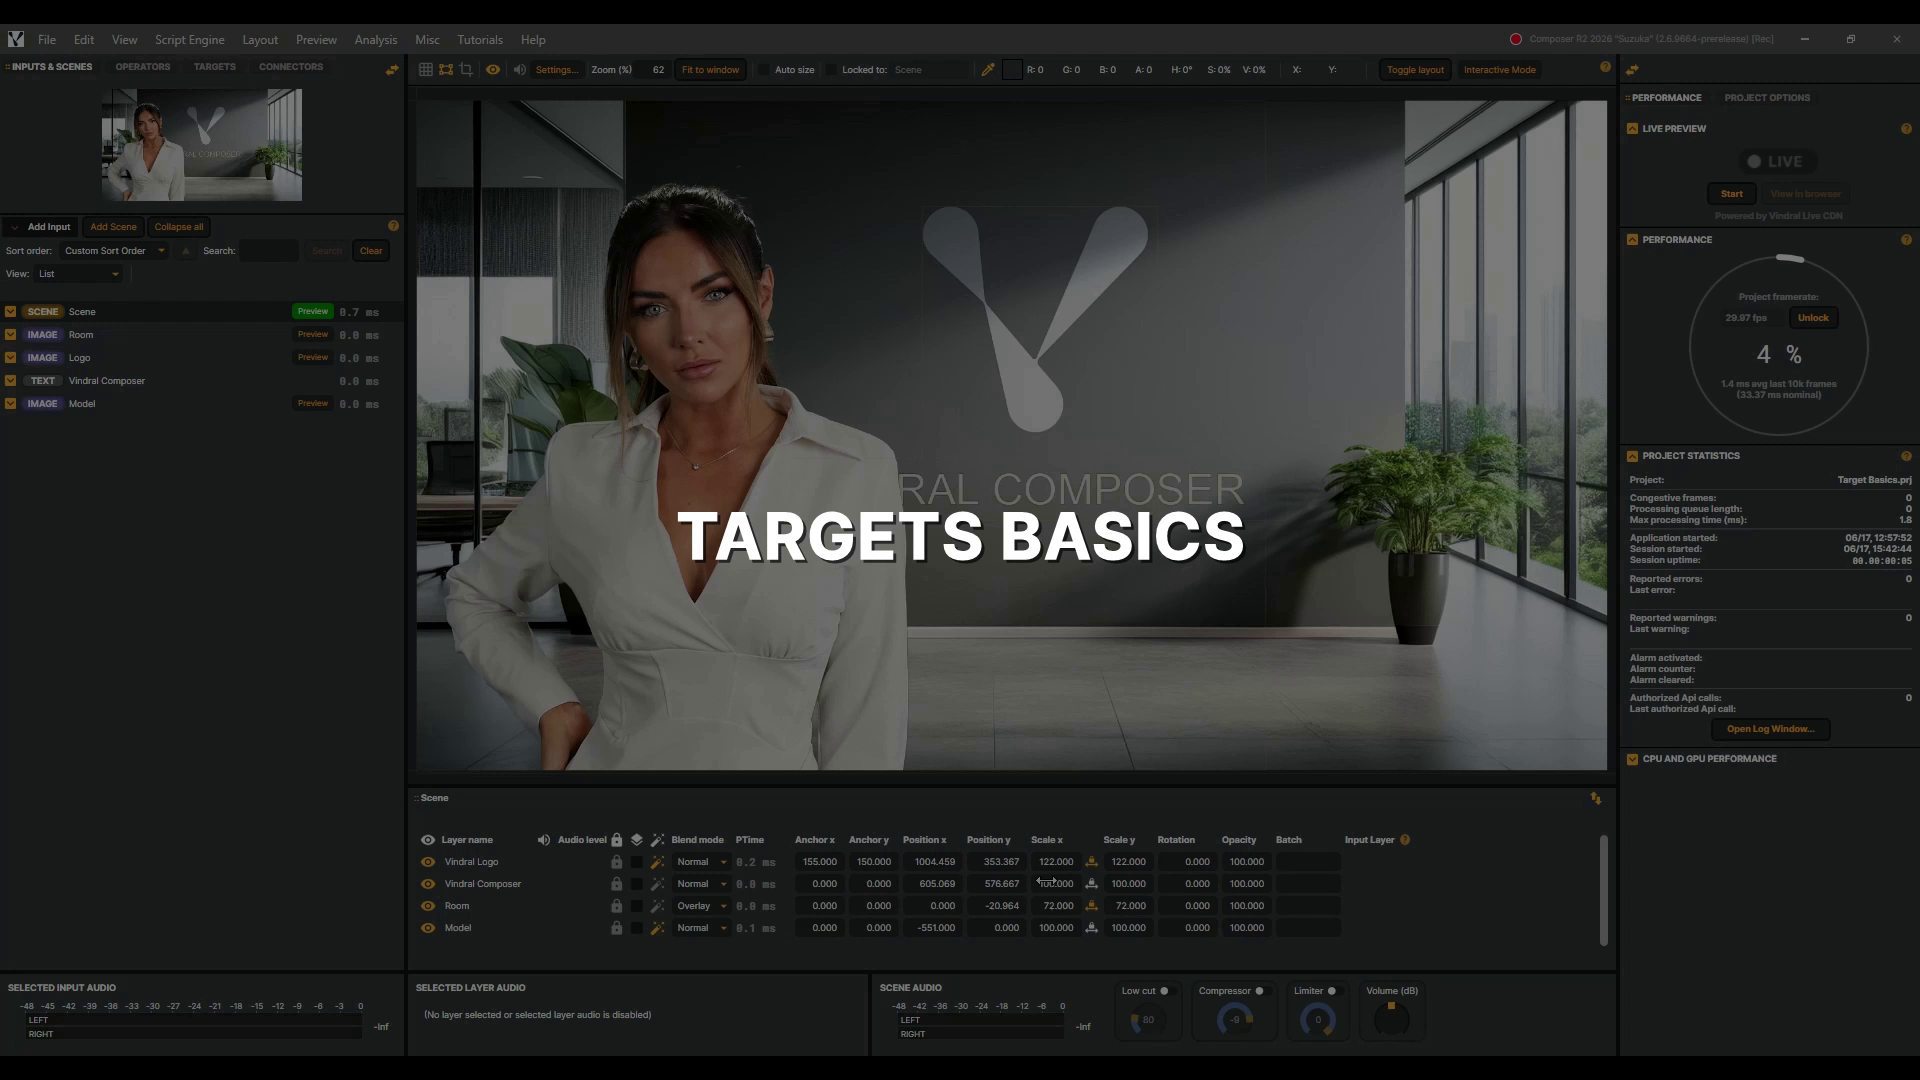The width and height of the screenshot is (1920, 1080).
Task: Collapse the Live Preview section
Action: (1633, 129)
